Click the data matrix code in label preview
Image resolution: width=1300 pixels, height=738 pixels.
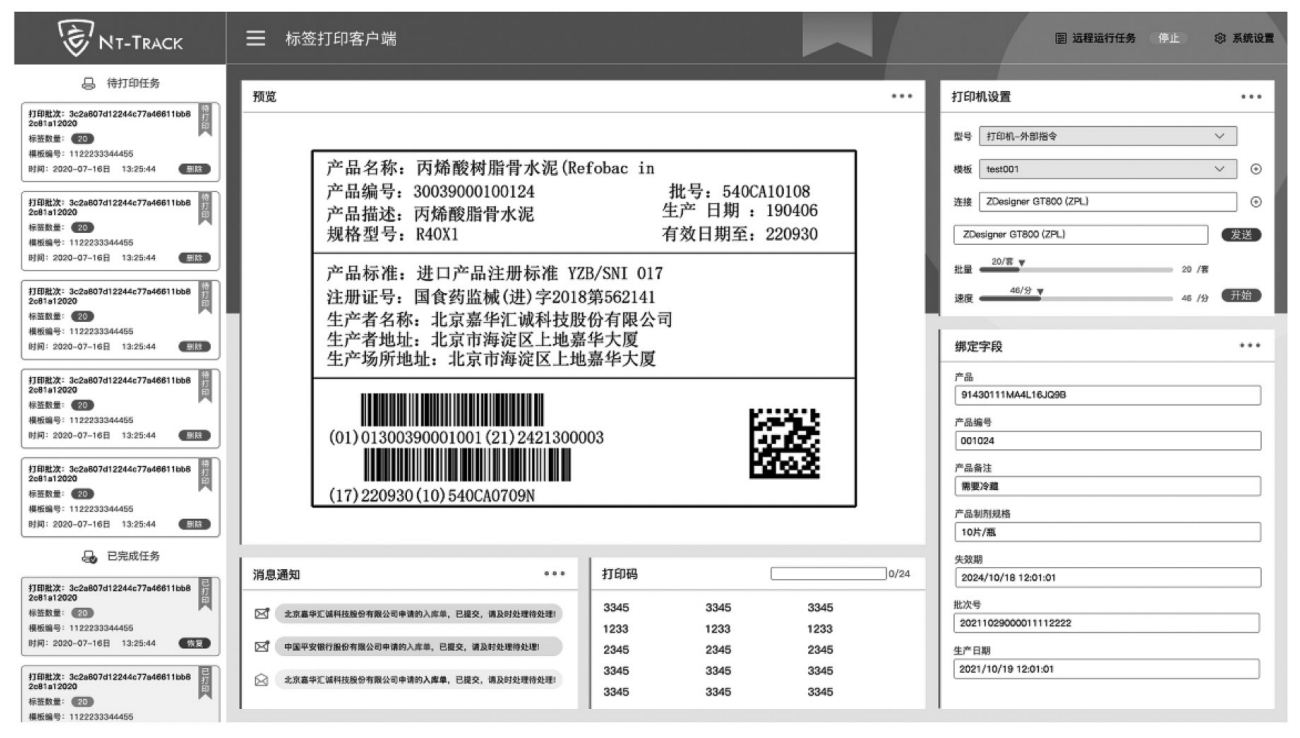point(784,443)
